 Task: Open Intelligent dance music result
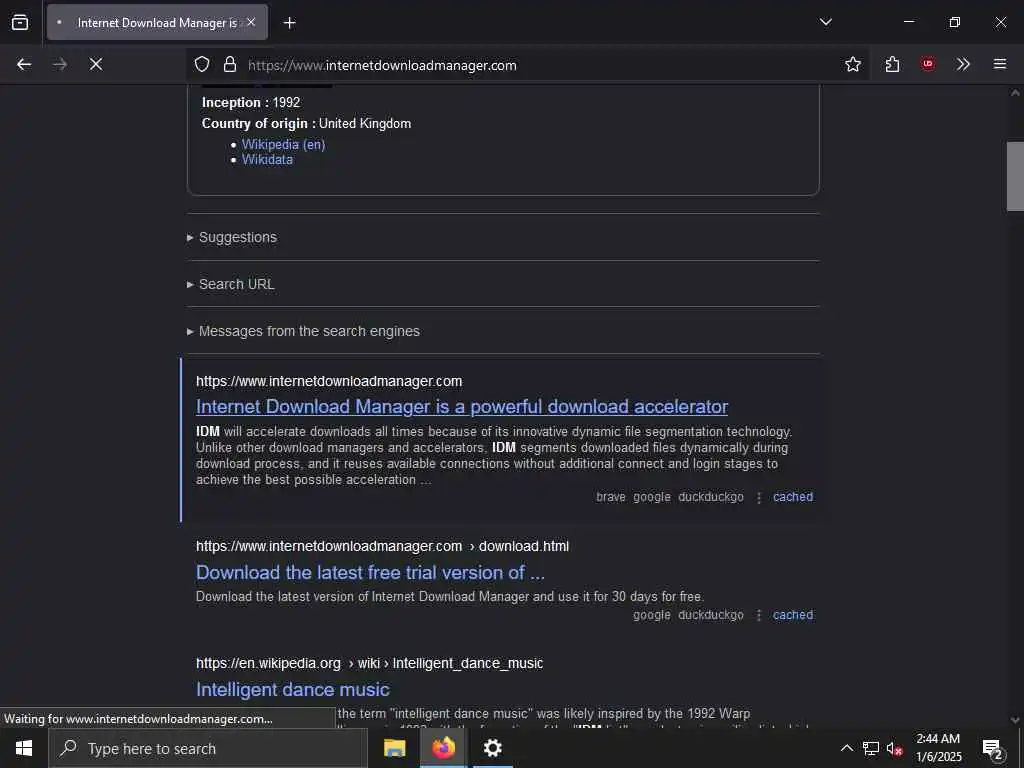[293, 690]
